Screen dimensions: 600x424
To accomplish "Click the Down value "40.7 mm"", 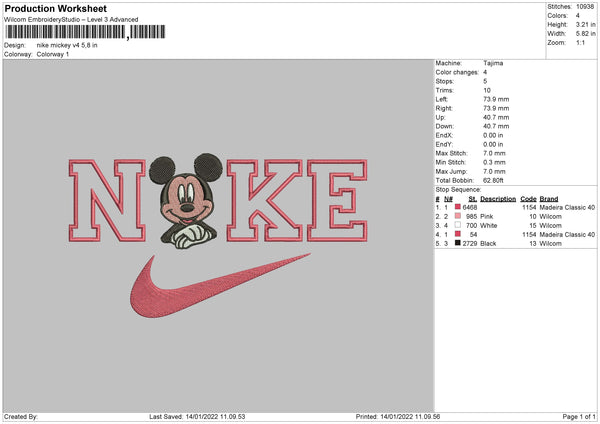I will [496, 126].
